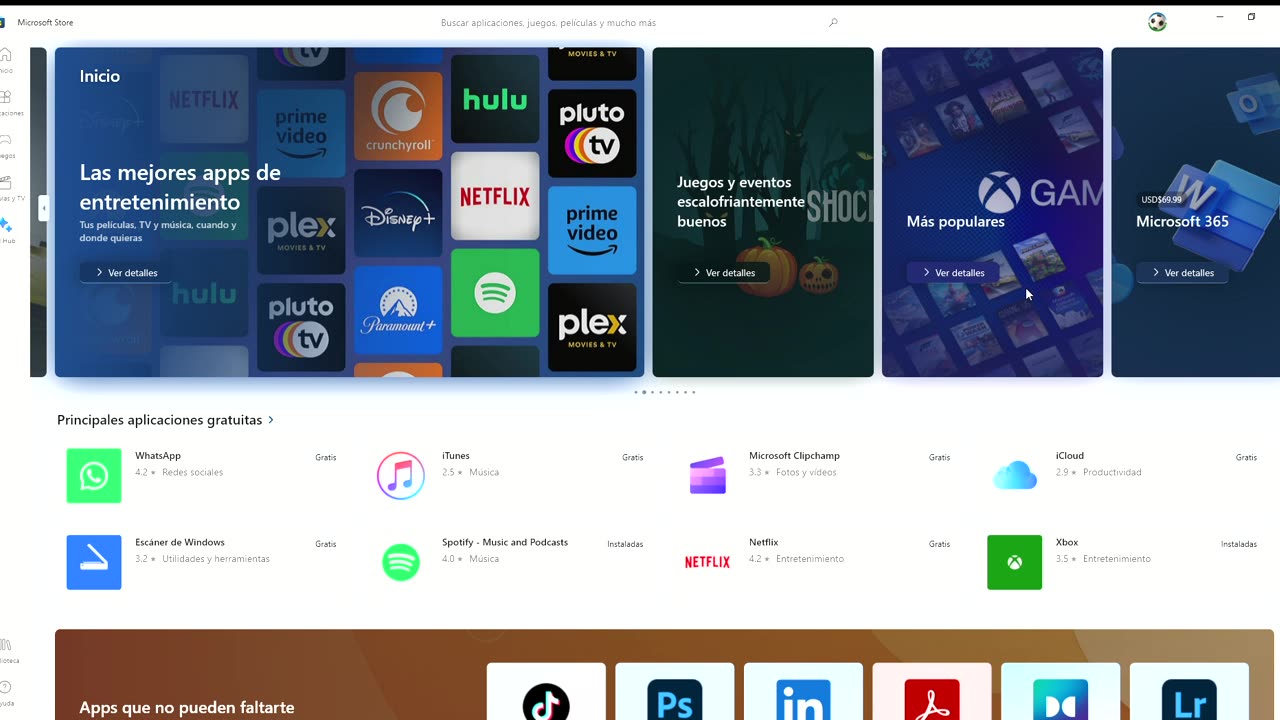This screenshot has width=1280, height=720.
Task: Open the Spotify app icon in list
Action: click(x=401, y=562)
